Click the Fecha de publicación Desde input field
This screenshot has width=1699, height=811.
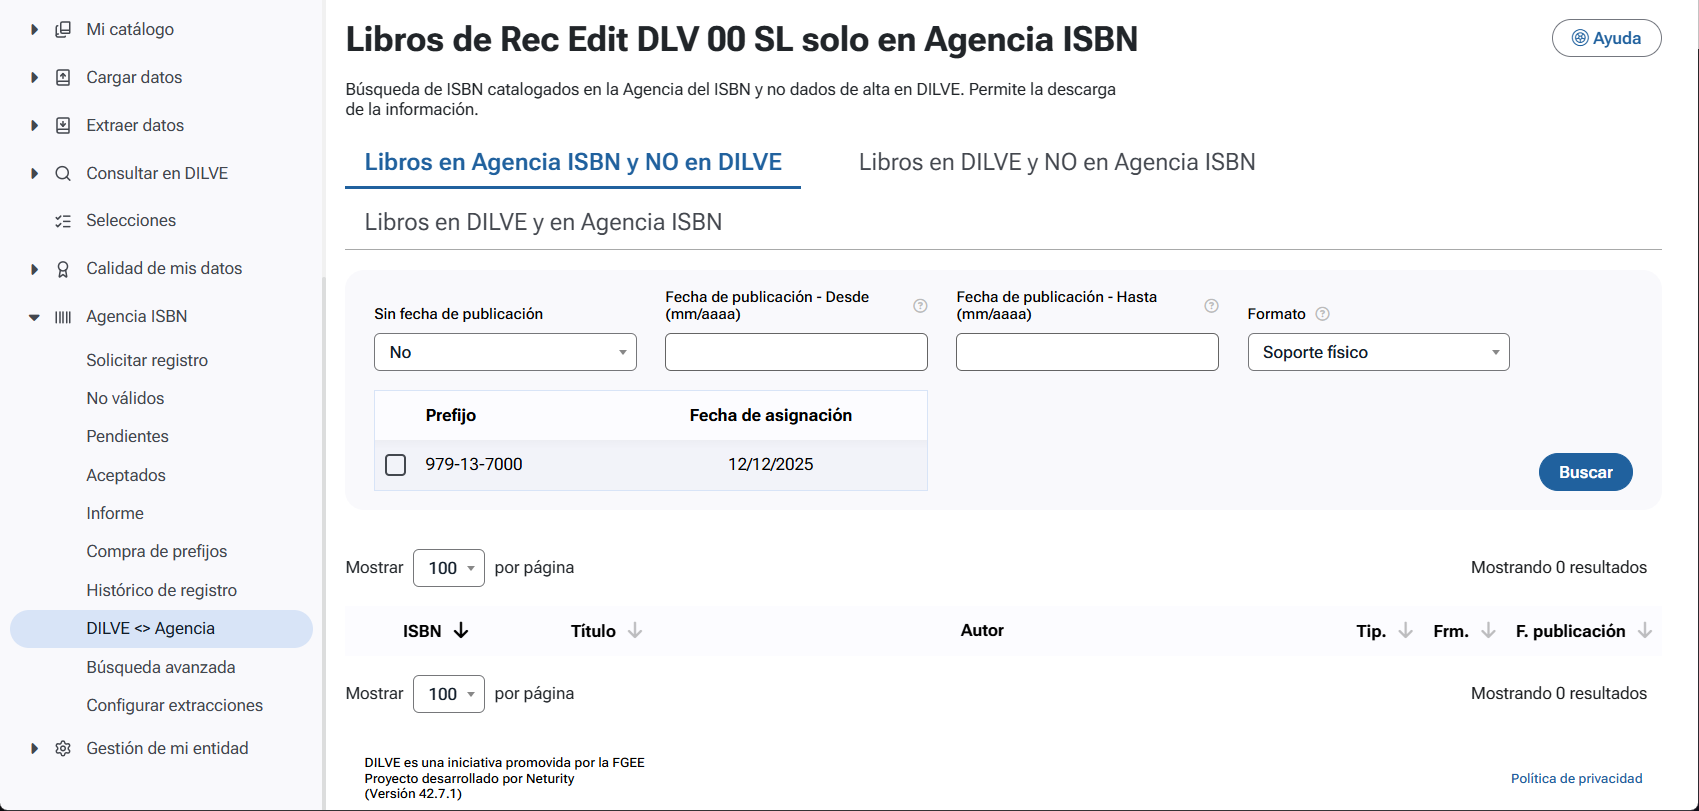796,352
